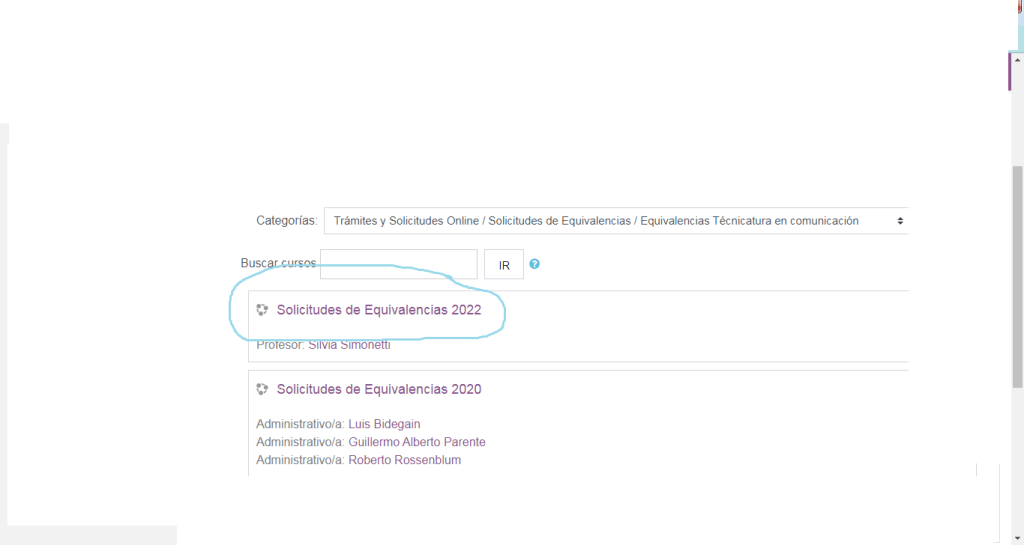Open Solicitudes de Equivalencias 2022 course
This screenshot has width=1024, height=545.
379,310
